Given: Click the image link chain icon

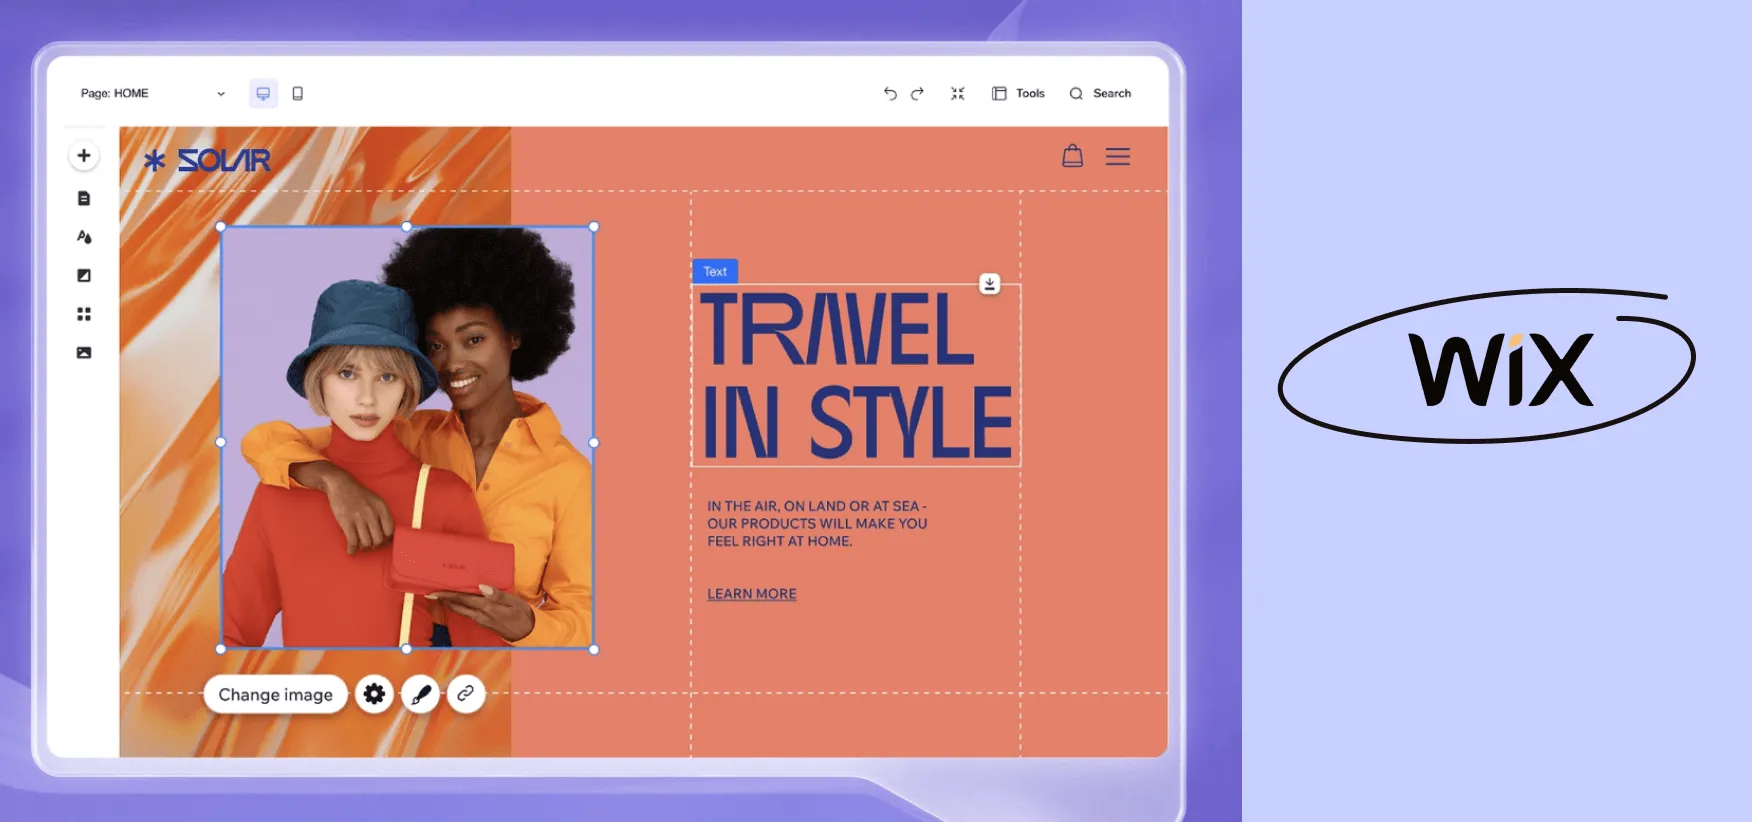Looking at the screenshot, I should pos(466,693).
